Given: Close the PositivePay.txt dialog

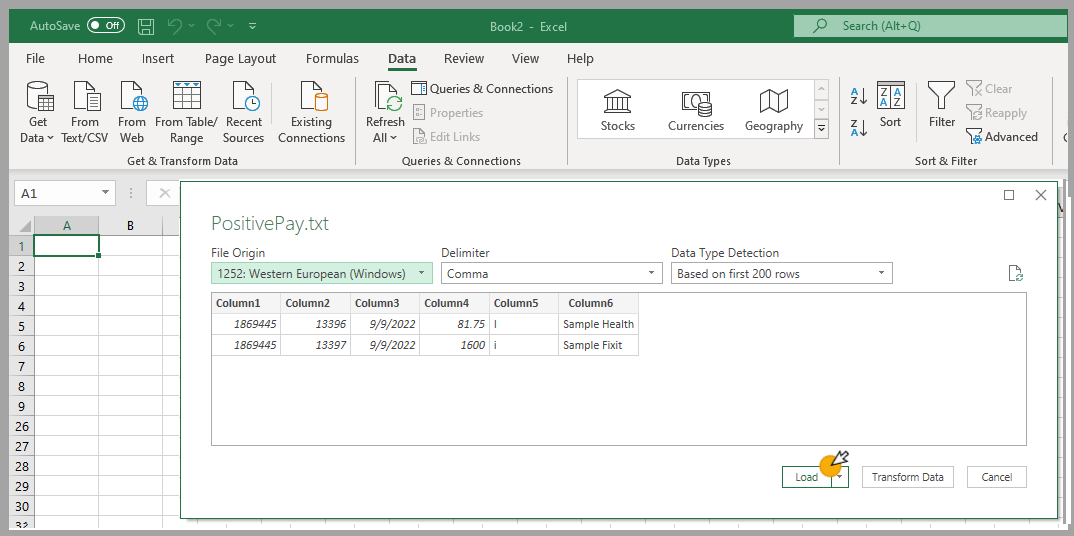Looking at the screenshot, I should [1041, 195].
